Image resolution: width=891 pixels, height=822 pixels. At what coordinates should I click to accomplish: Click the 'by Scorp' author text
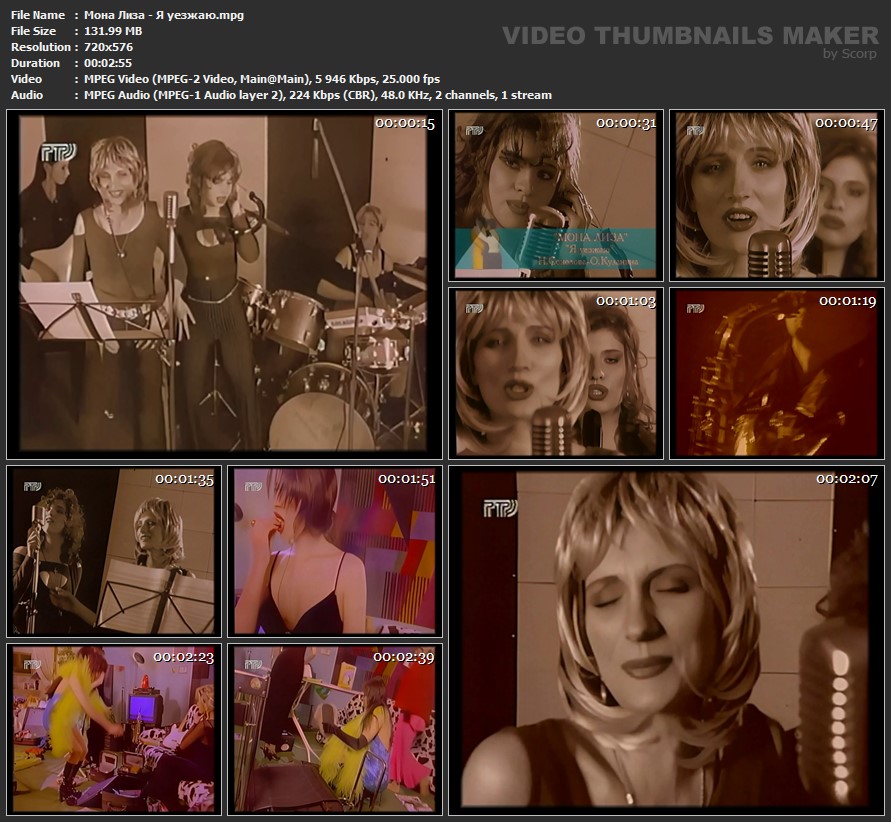click(849, 54)
